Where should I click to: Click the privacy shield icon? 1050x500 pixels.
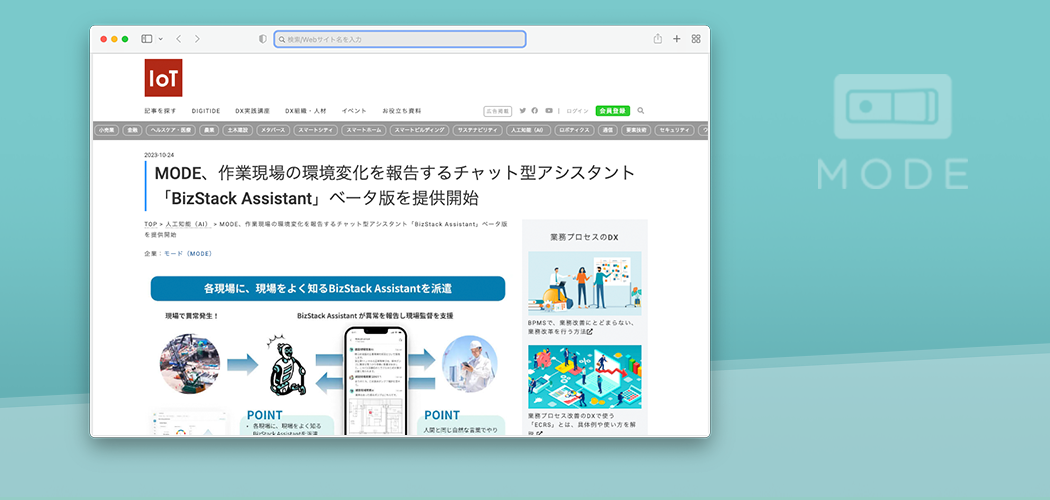point(263,39)
